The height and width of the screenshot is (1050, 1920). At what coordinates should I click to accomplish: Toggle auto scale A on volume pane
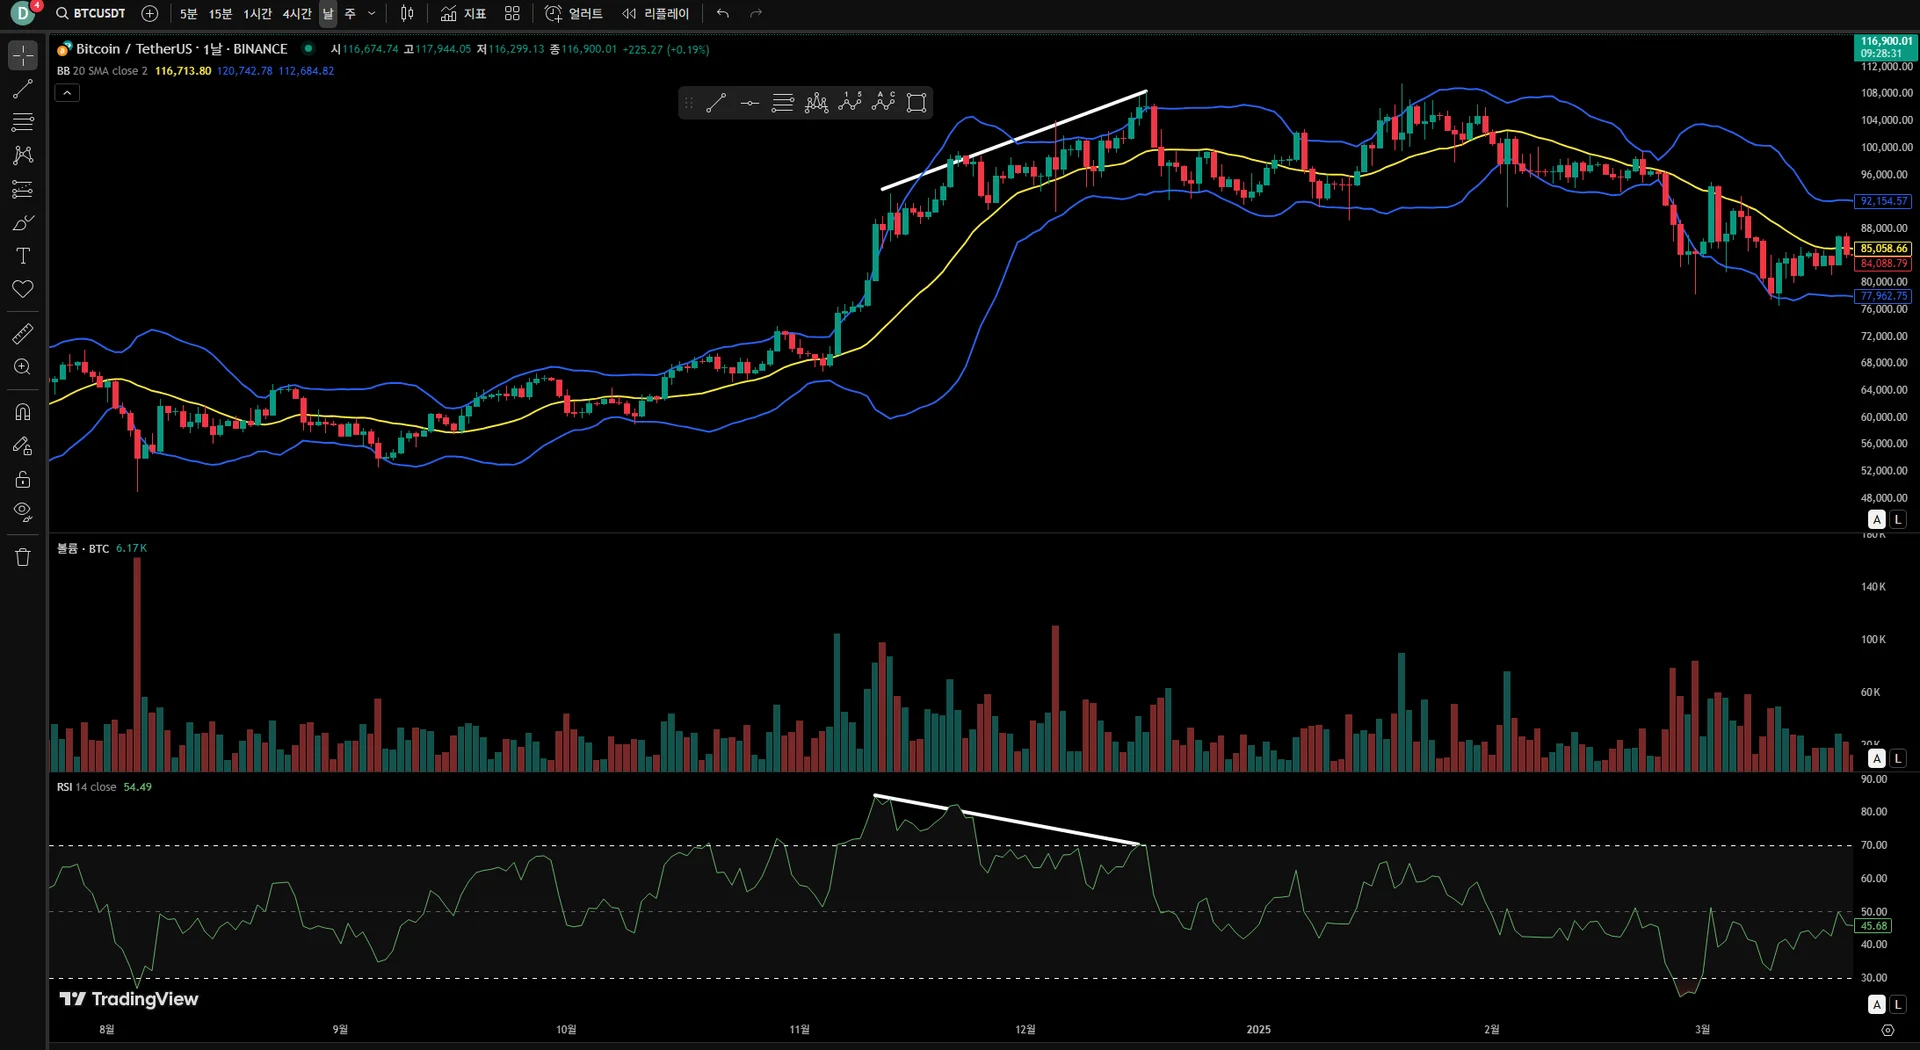click(x=1877, y=758)
